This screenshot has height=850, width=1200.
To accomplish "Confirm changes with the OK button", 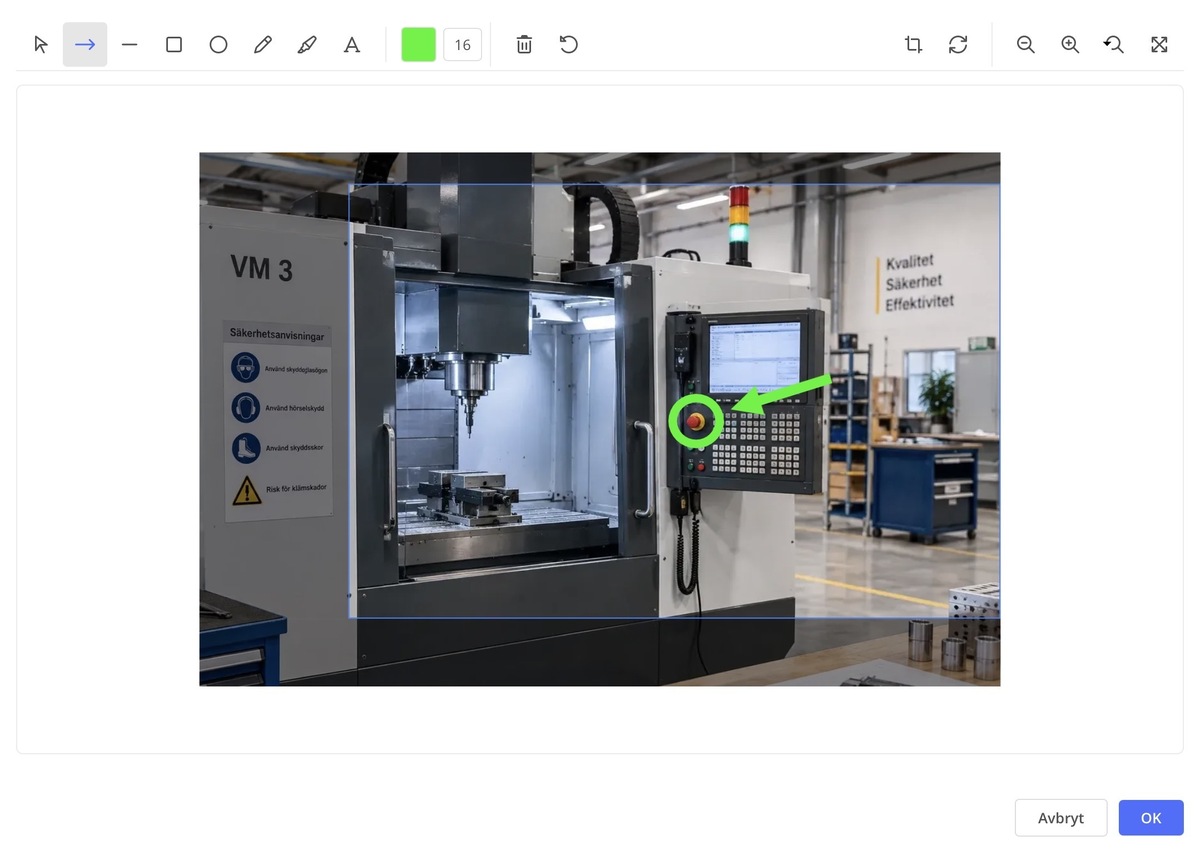I will 1151,818.
